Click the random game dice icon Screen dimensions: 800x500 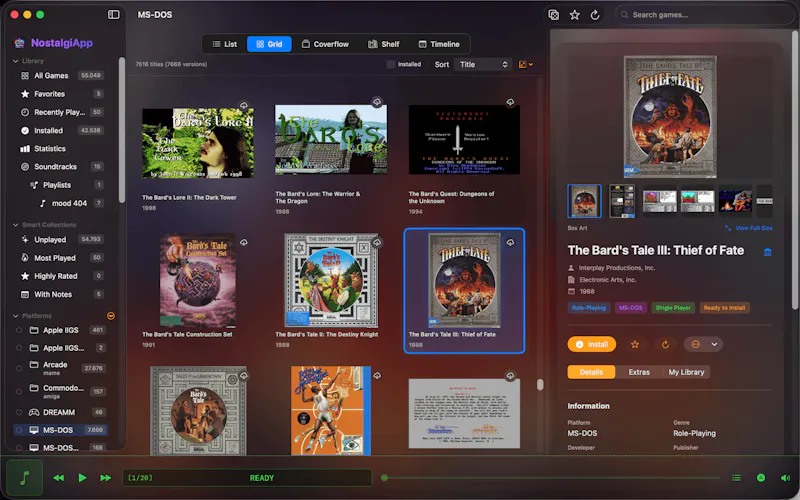tap(554, 15)
